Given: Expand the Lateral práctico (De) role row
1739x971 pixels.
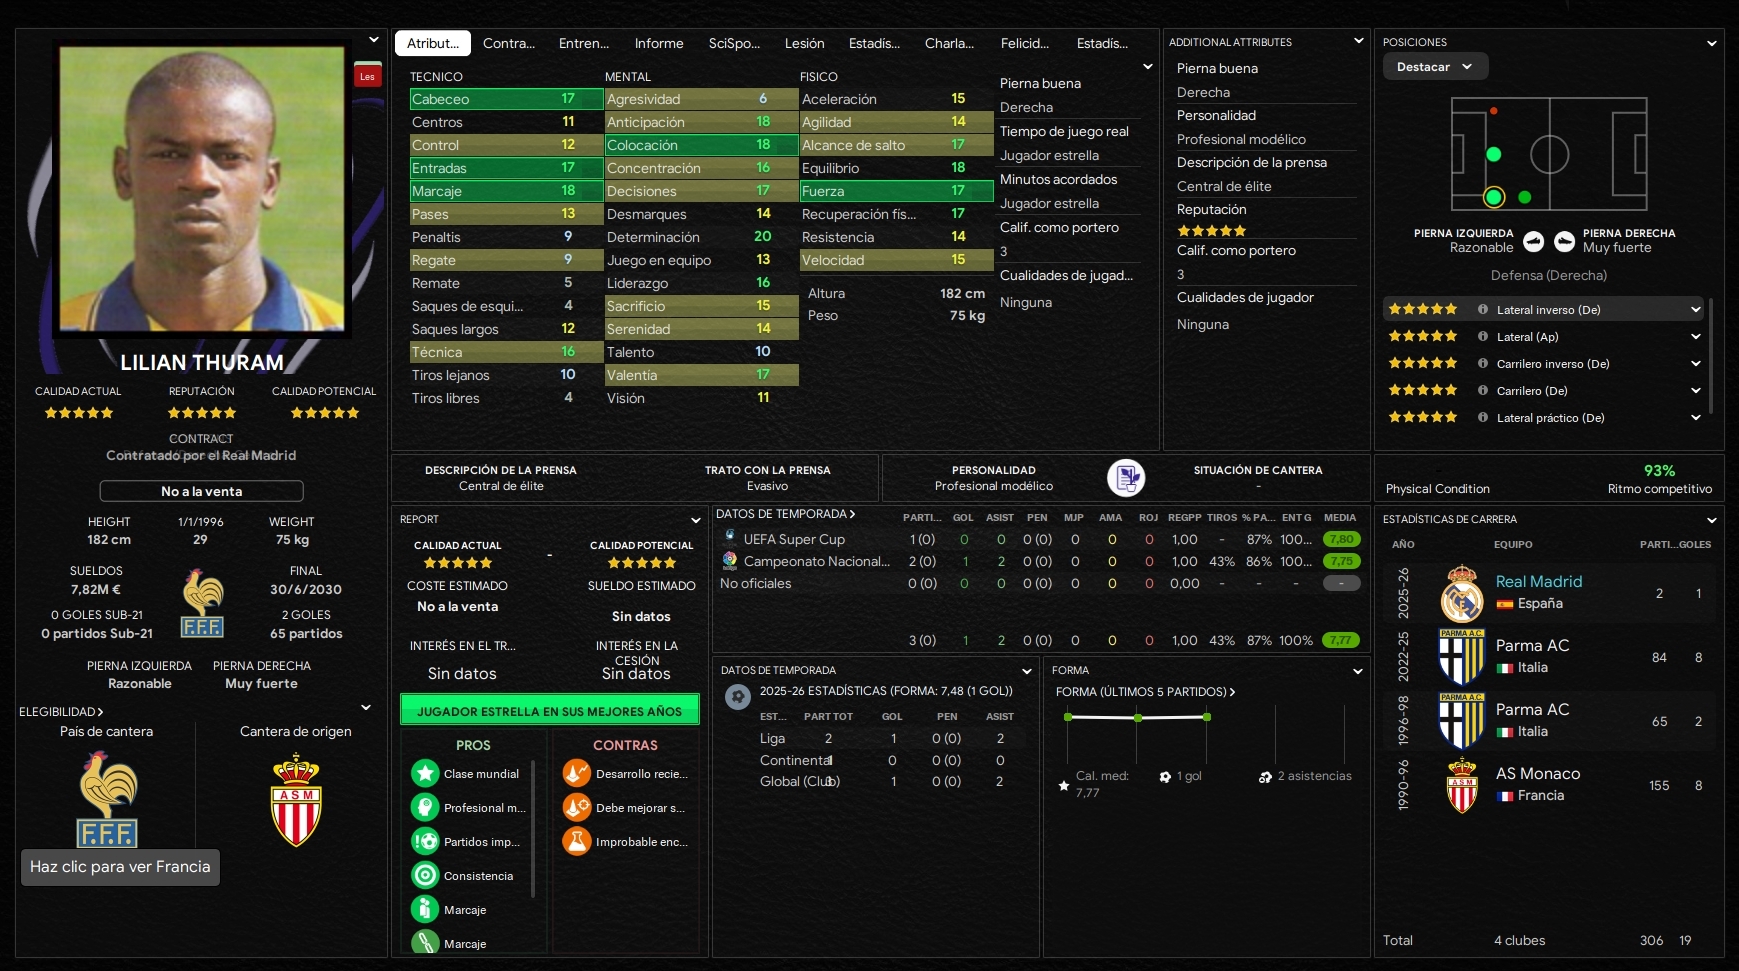Looking at the screenshot, I should pos(1696,418).
